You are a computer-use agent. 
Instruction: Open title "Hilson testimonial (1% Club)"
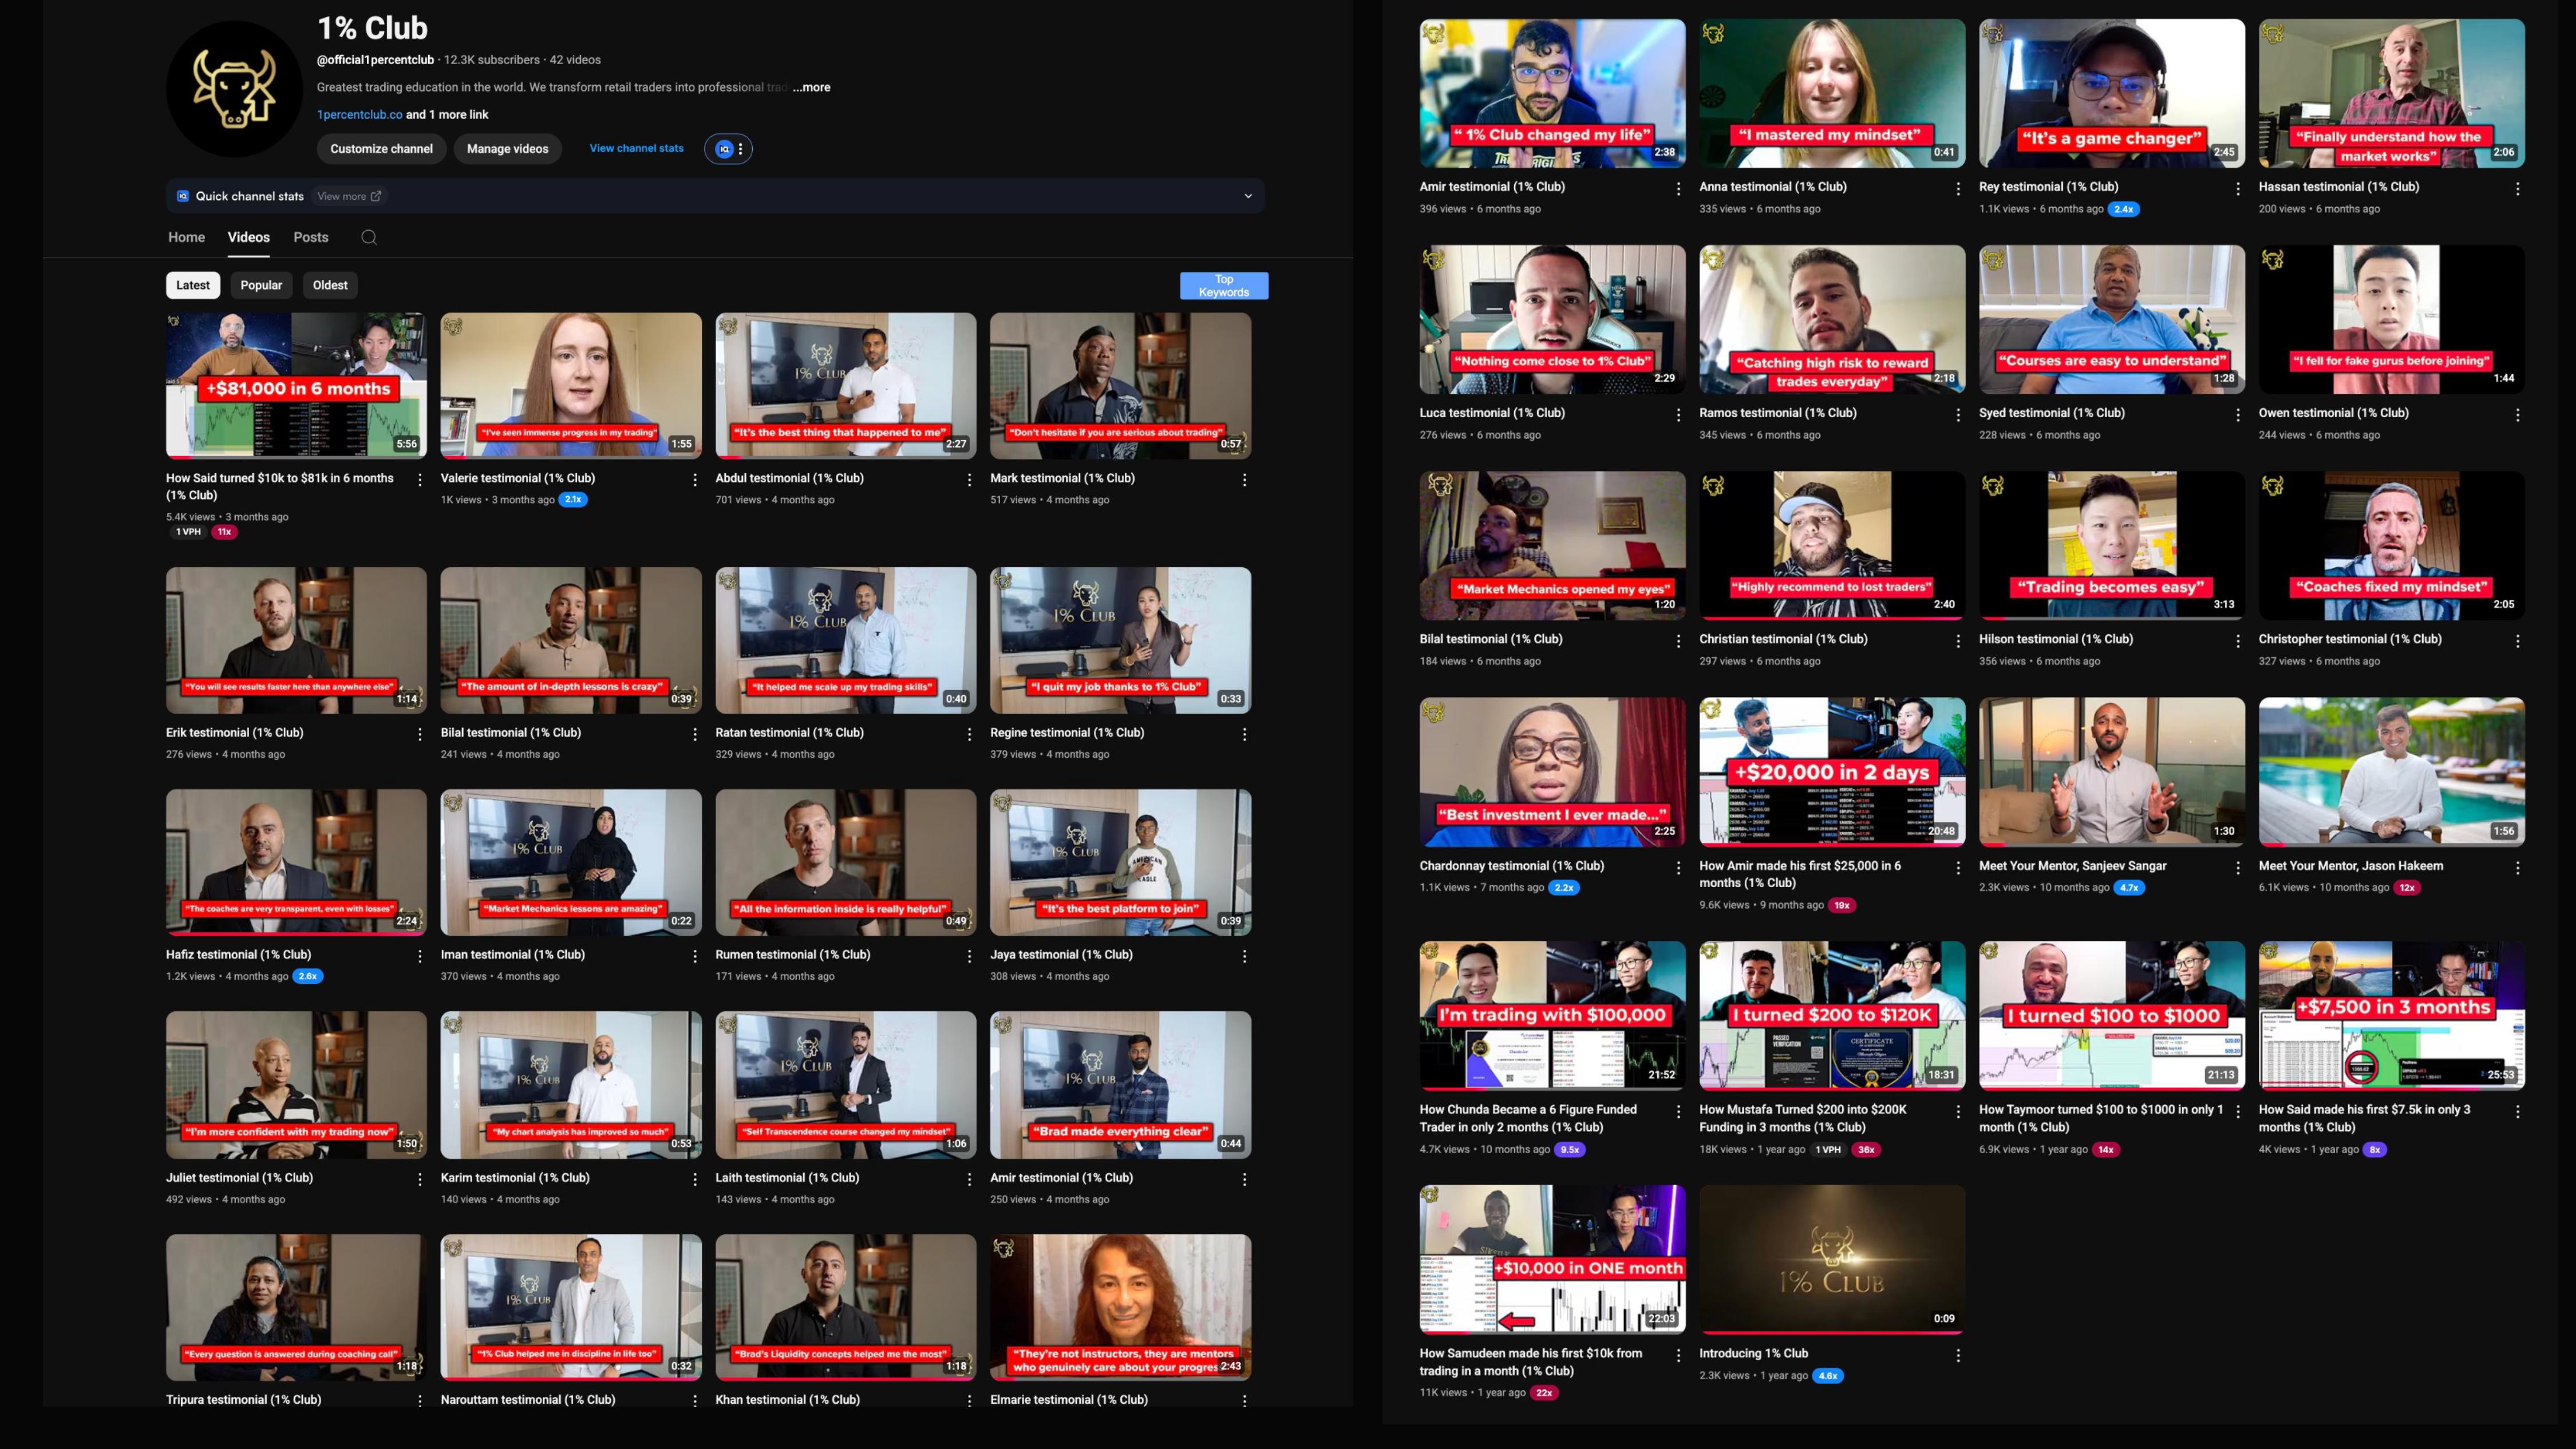click(2056, 639)
